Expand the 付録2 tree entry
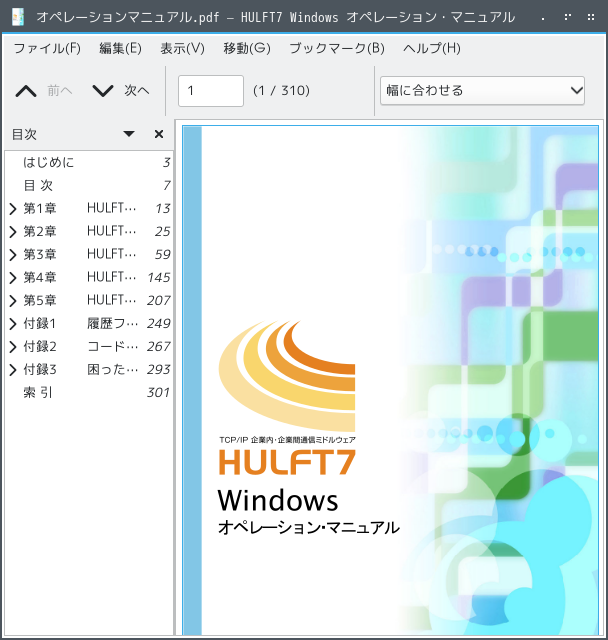Viewport: 608px width, 640px height. (x=13, y=347)
